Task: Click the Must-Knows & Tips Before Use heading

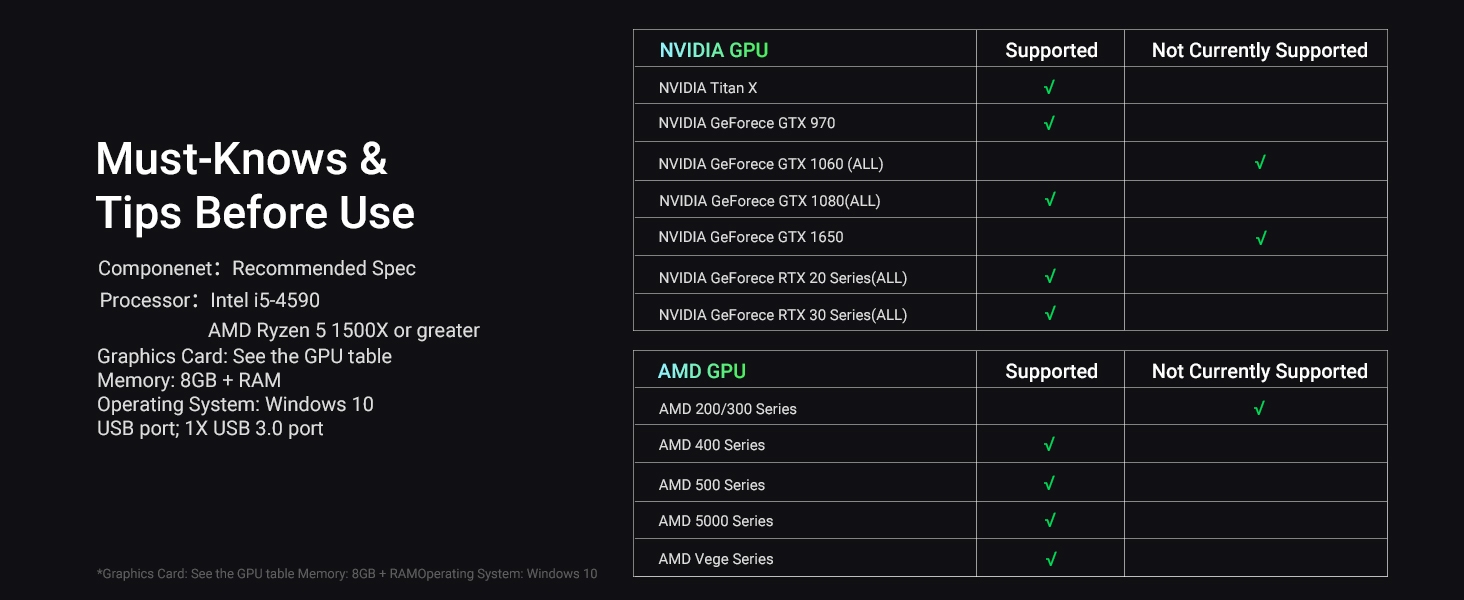Action: [x=255, y=186]
